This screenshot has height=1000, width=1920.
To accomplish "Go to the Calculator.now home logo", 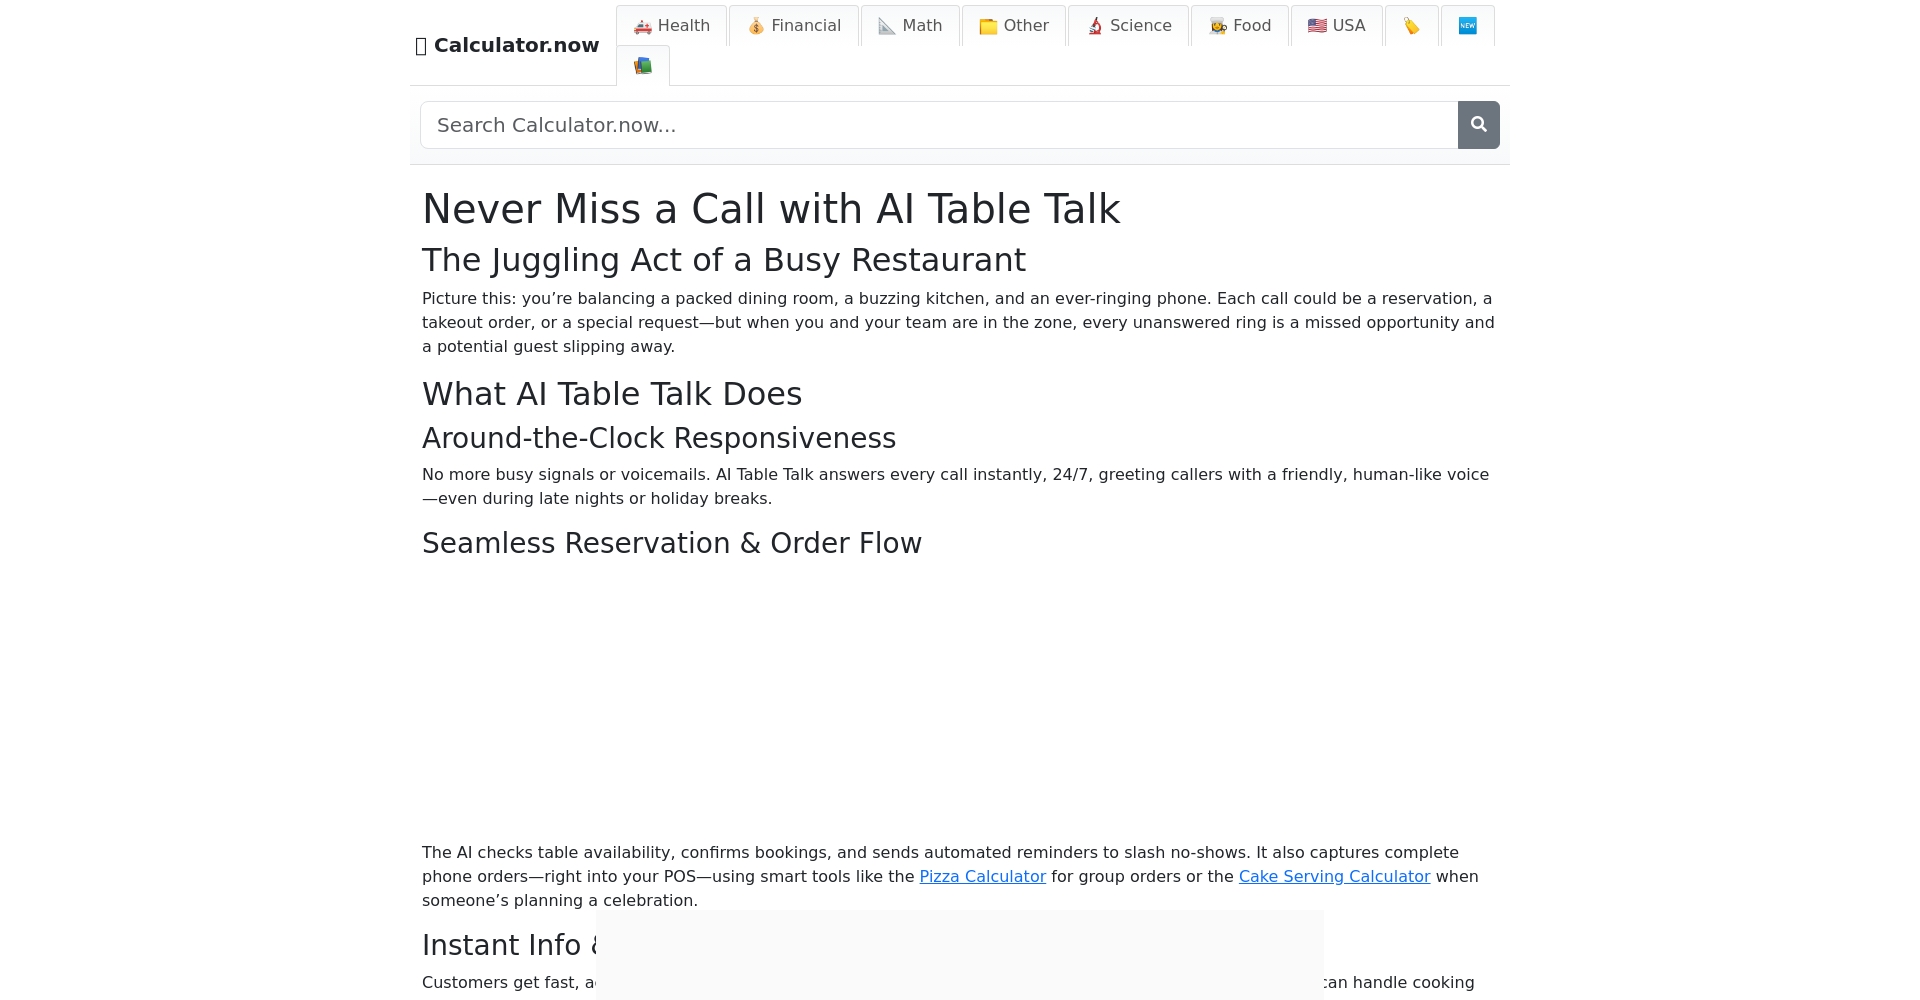I will click(508, 45).
